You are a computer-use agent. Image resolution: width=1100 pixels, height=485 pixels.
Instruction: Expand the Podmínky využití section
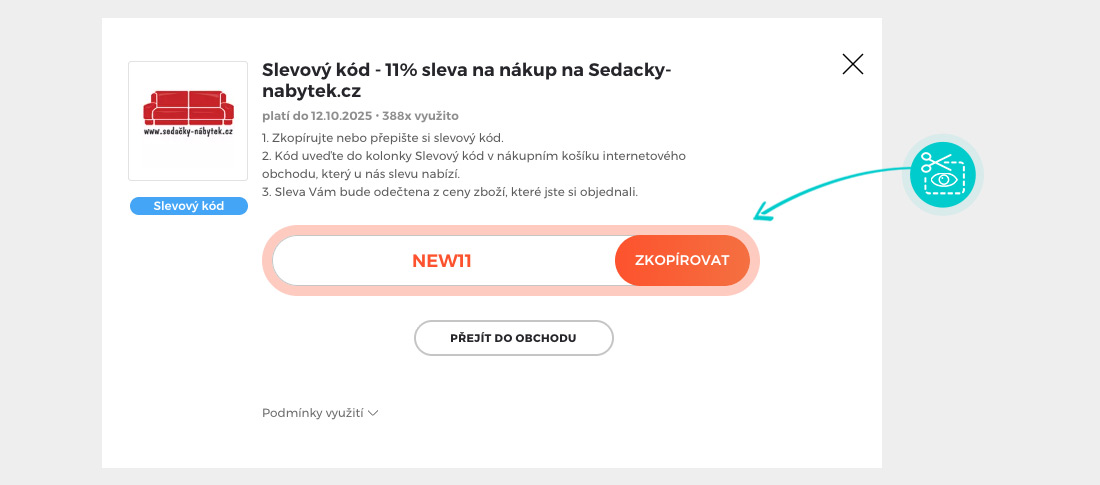coord(313,413)
